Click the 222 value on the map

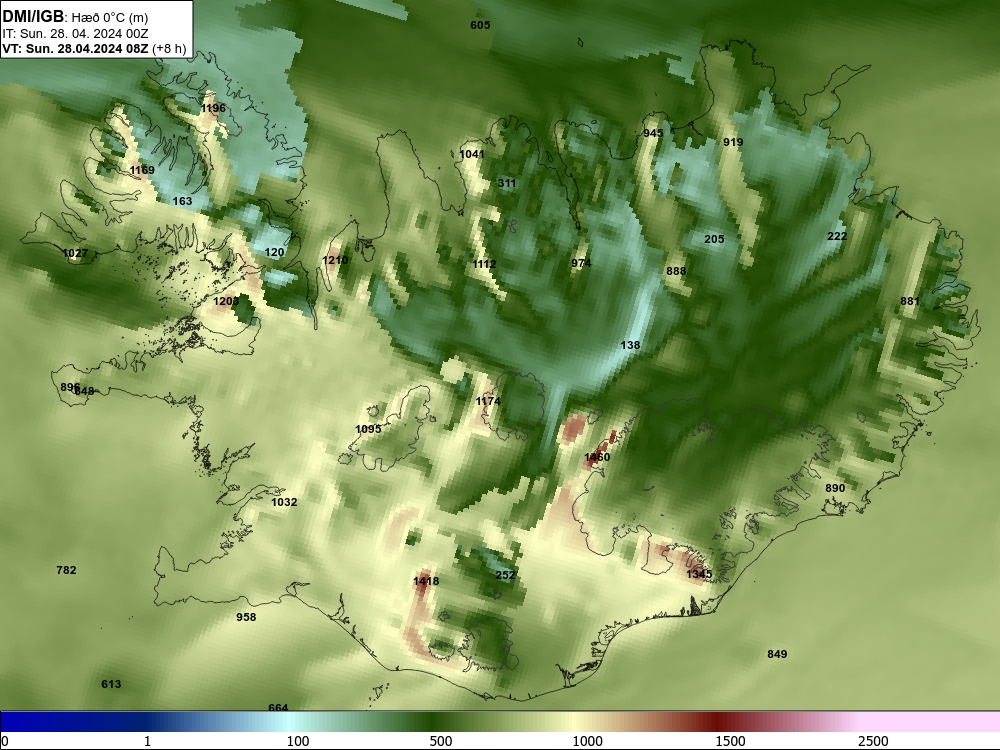pos(837,236)
